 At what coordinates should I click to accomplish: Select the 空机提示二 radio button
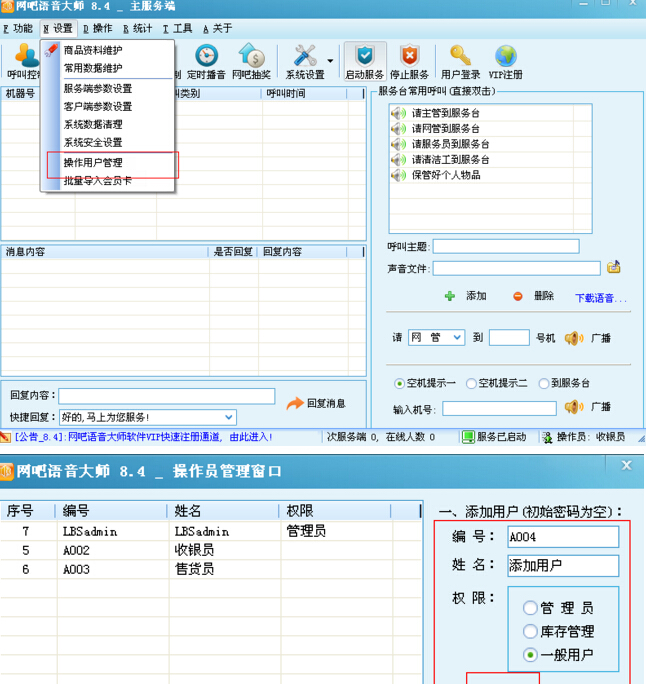coord(471,383)
